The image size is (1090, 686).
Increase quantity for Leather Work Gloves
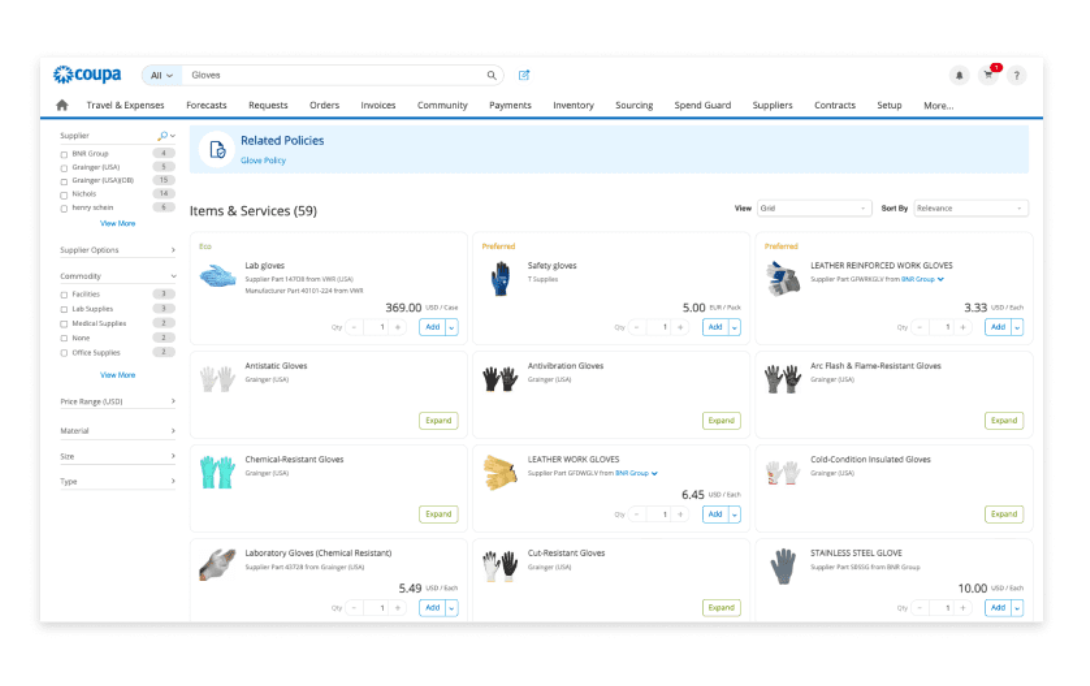coord(681,514)
